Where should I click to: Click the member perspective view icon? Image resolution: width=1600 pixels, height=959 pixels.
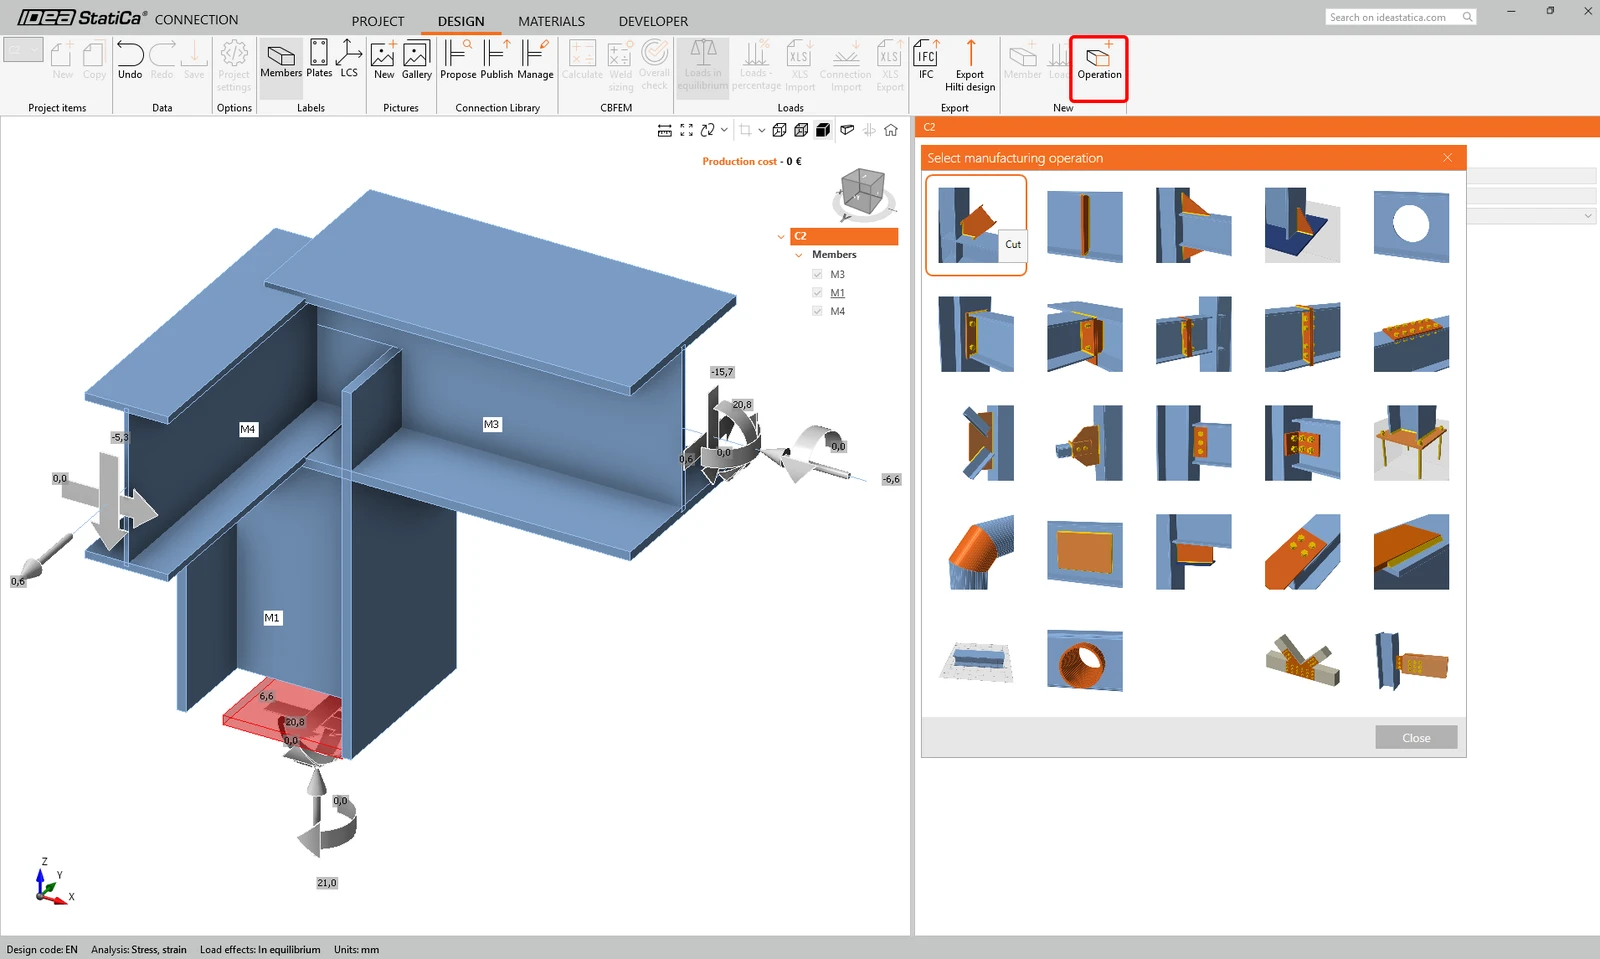point(847,130)
